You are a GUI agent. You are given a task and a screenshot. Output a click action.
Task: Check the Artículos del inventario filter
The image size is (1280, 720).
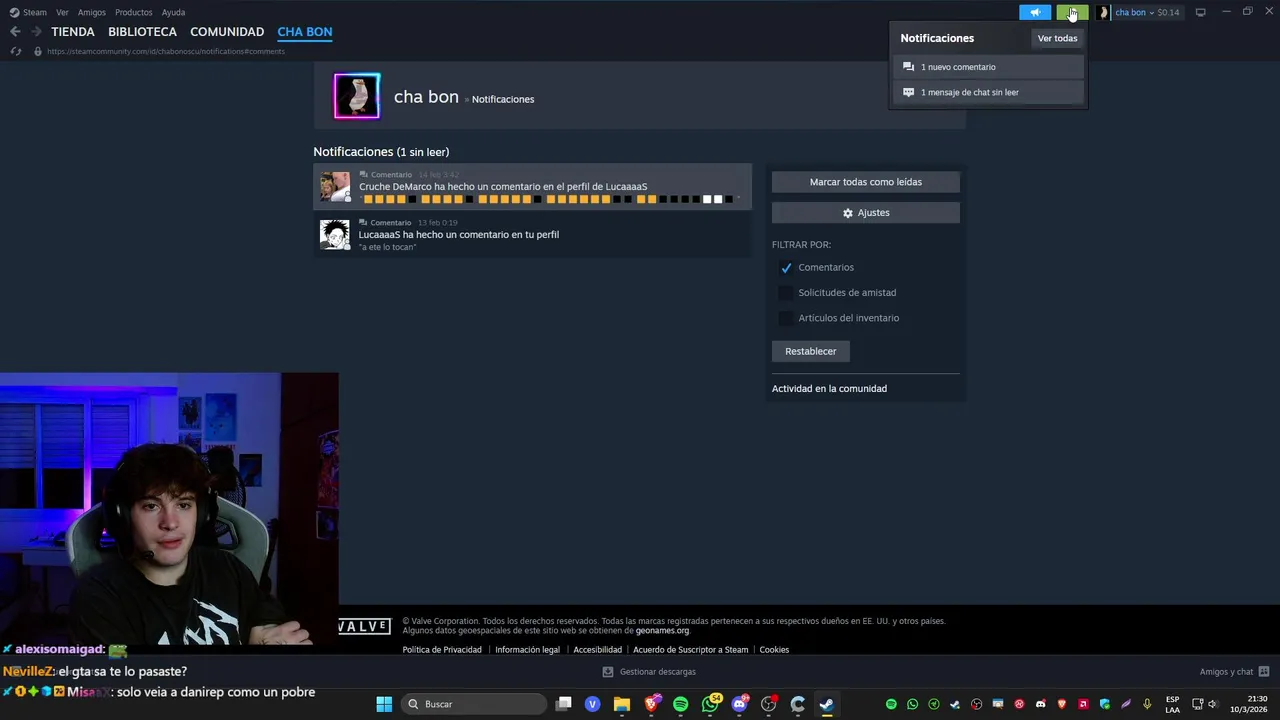(786, 318)
